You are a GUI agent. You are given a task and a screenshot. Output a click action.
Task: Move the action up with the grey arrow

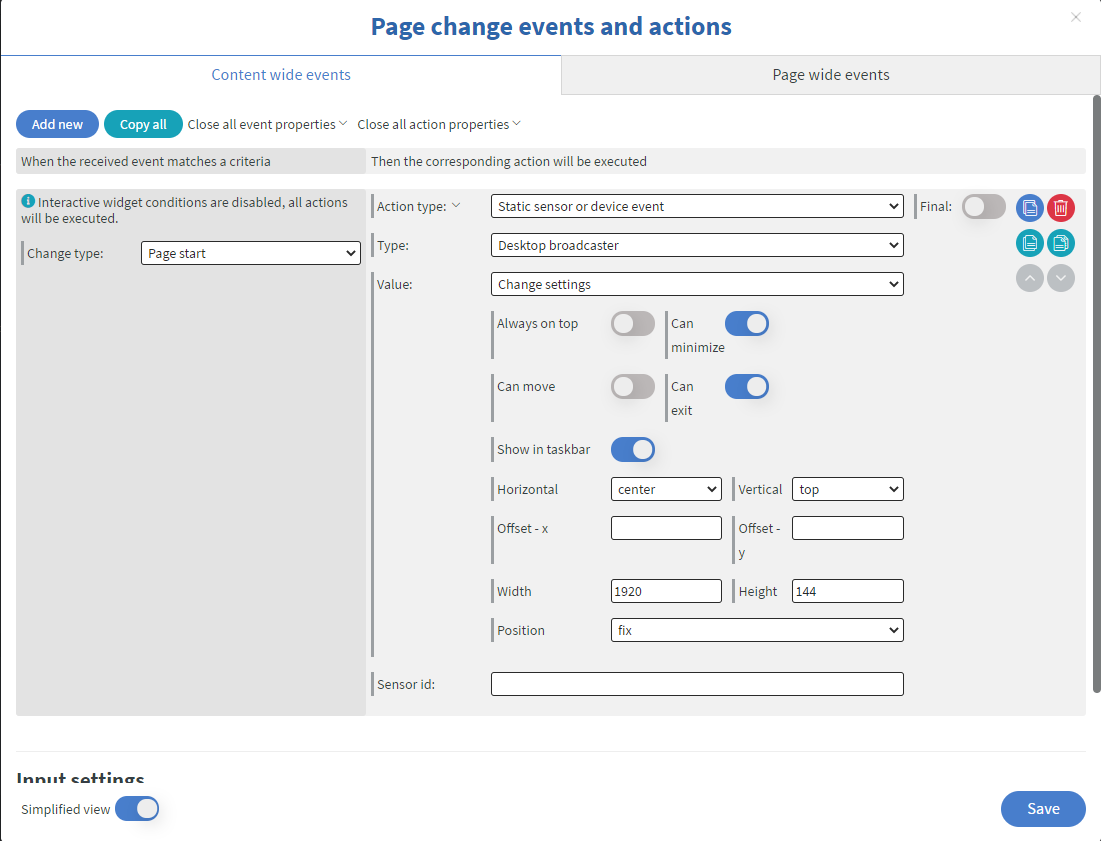pyautogui.click(x=1029, y=278)
